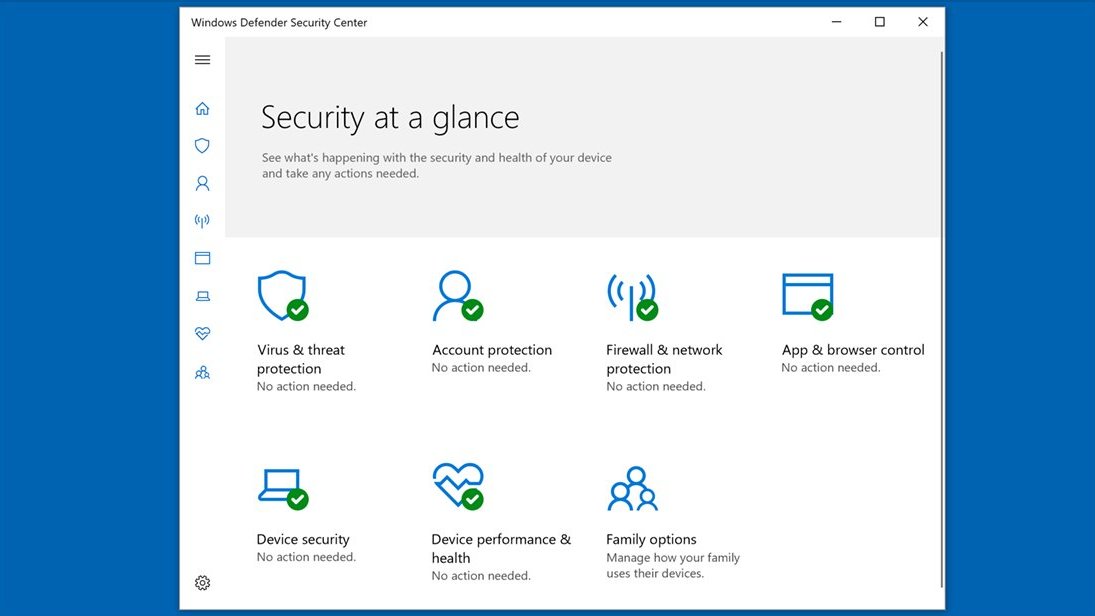Click the vertical scrollbar of the window
1095x616 pixels.
(942, 319)
